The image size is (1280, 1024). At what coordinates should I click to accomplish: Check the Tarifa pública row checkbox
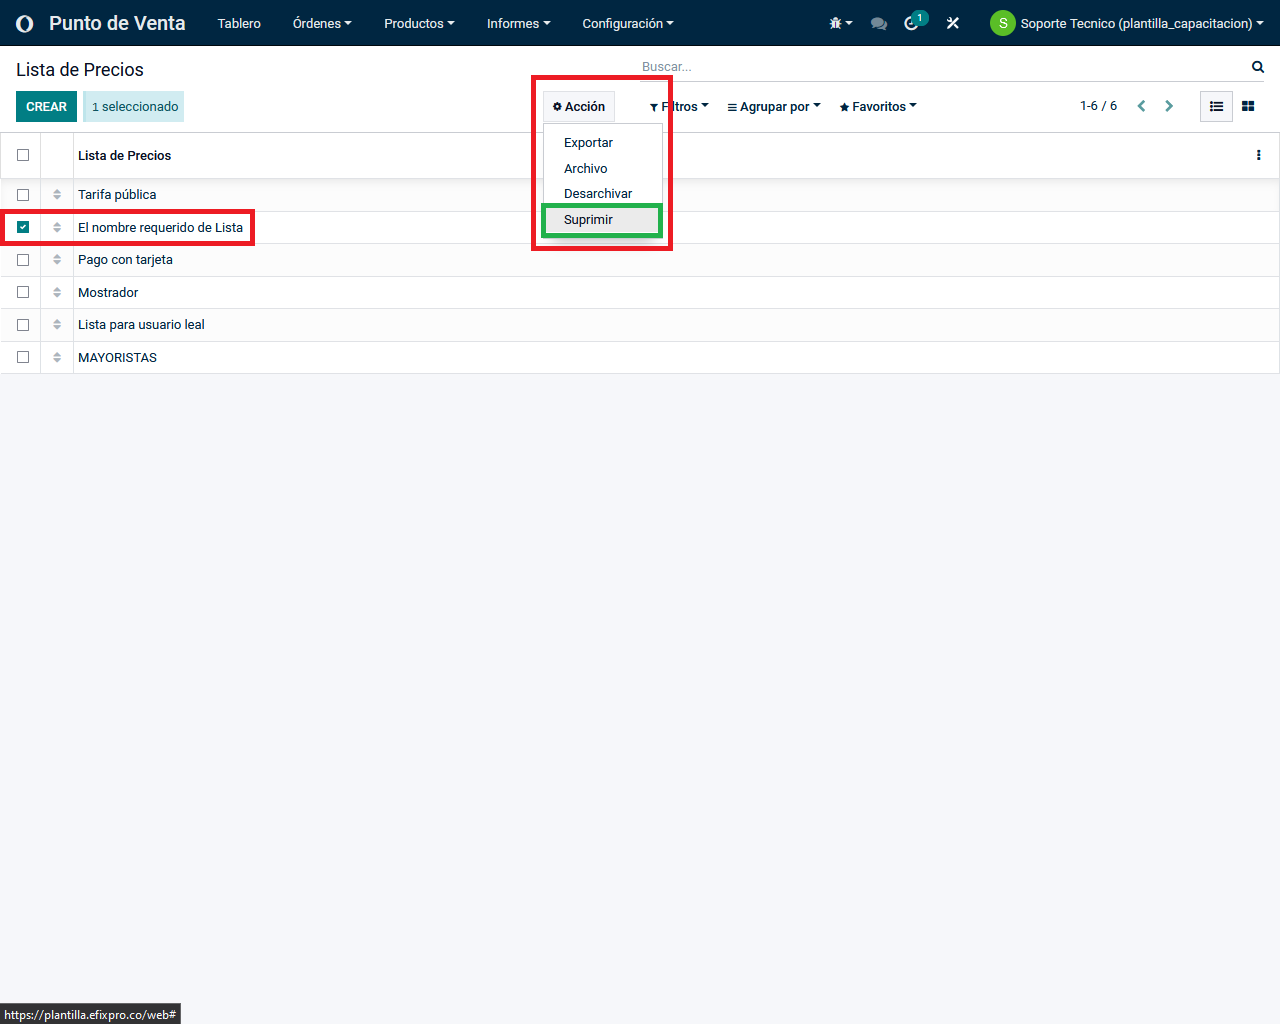(x=23, y=195)
